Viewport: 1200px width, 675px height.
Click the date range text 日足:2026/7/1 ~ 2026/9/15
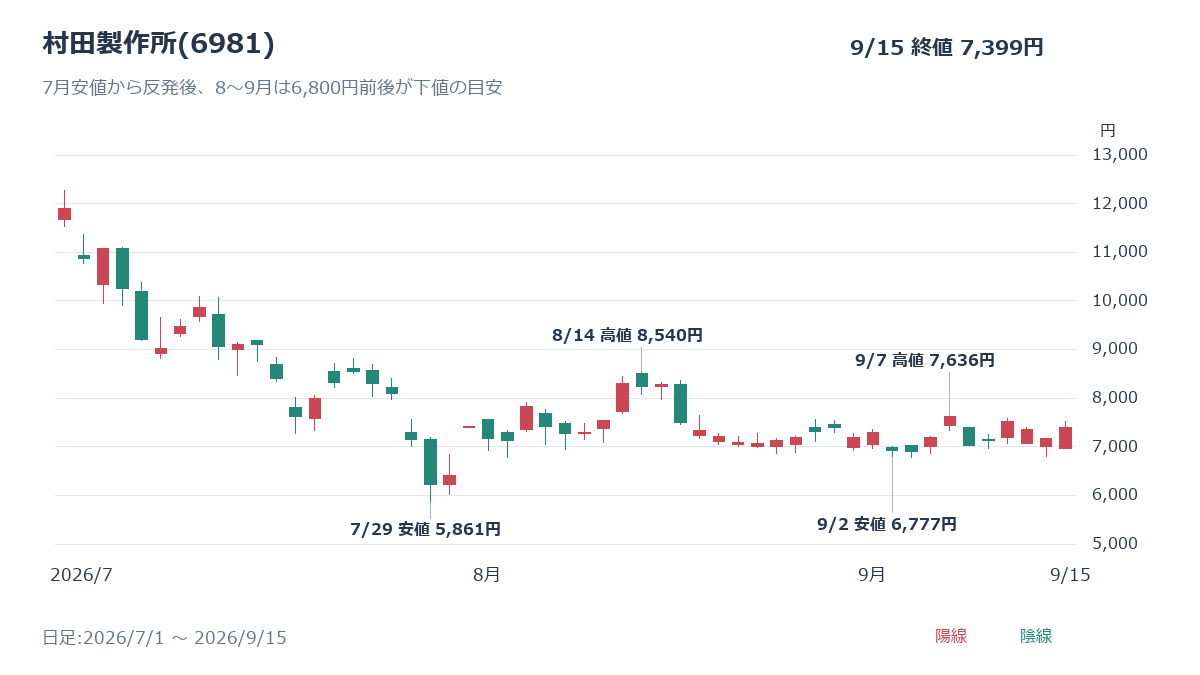164,637
